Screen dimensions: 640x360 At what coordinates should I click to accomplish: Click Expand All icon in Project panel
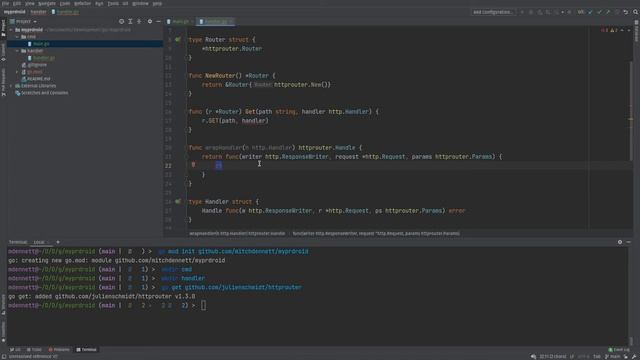pos(130,21)
